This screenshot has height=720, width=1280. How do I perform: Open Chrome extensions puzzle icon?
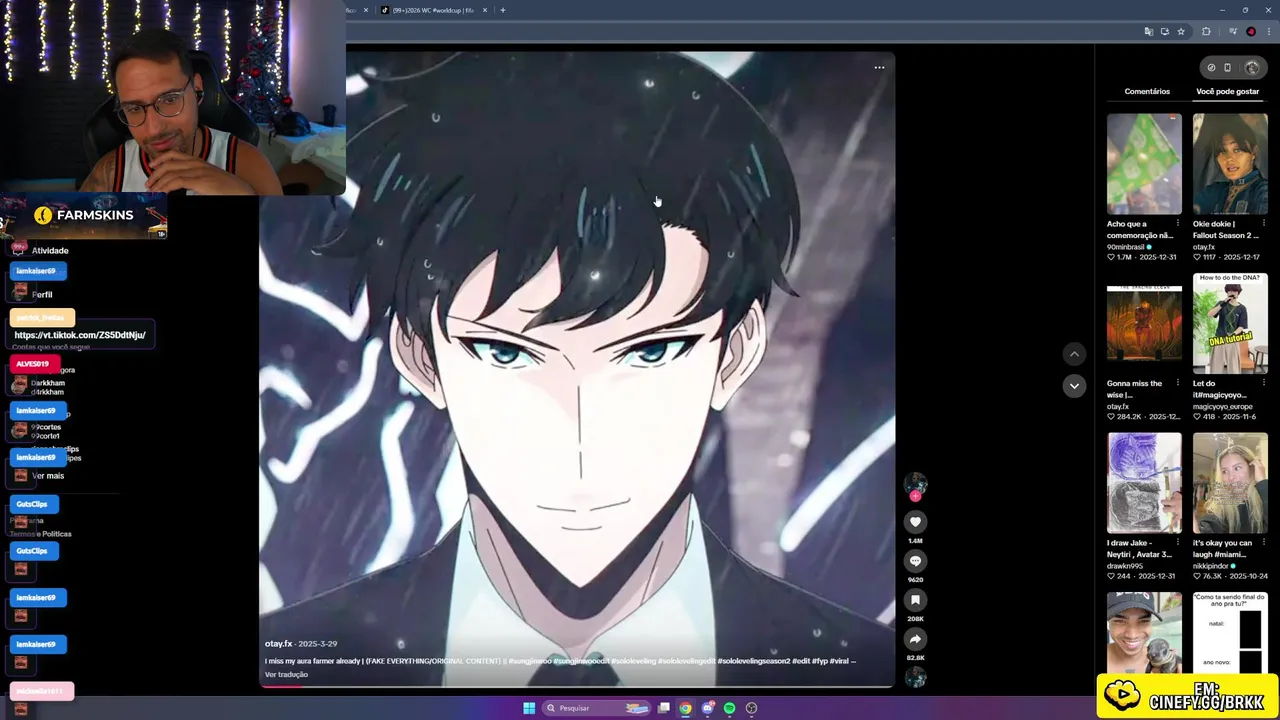point(1206,32)
